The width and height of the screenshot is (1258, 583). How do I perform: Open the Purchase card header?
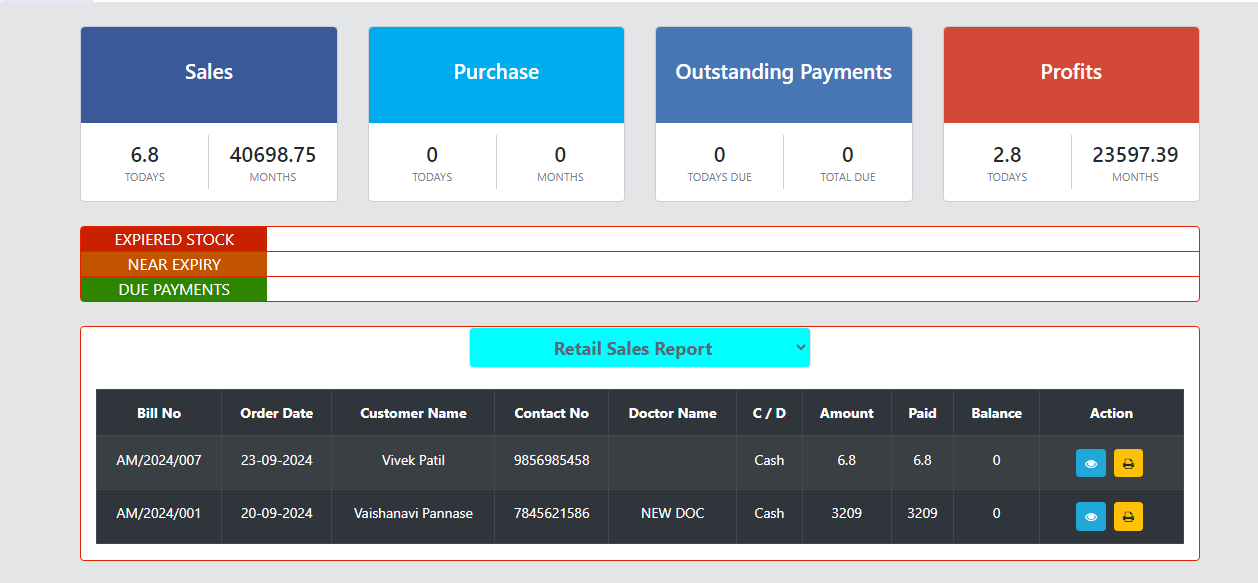coord(496,73)
